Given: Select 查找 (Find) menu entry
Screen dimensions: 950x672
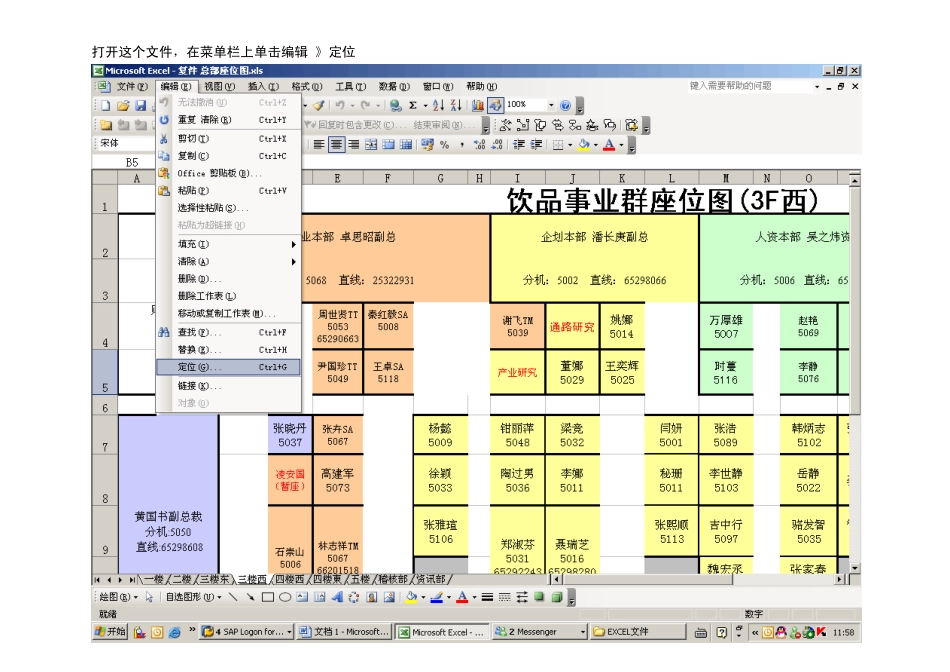Looking at the screenshot, I should [x=228, y=333].
